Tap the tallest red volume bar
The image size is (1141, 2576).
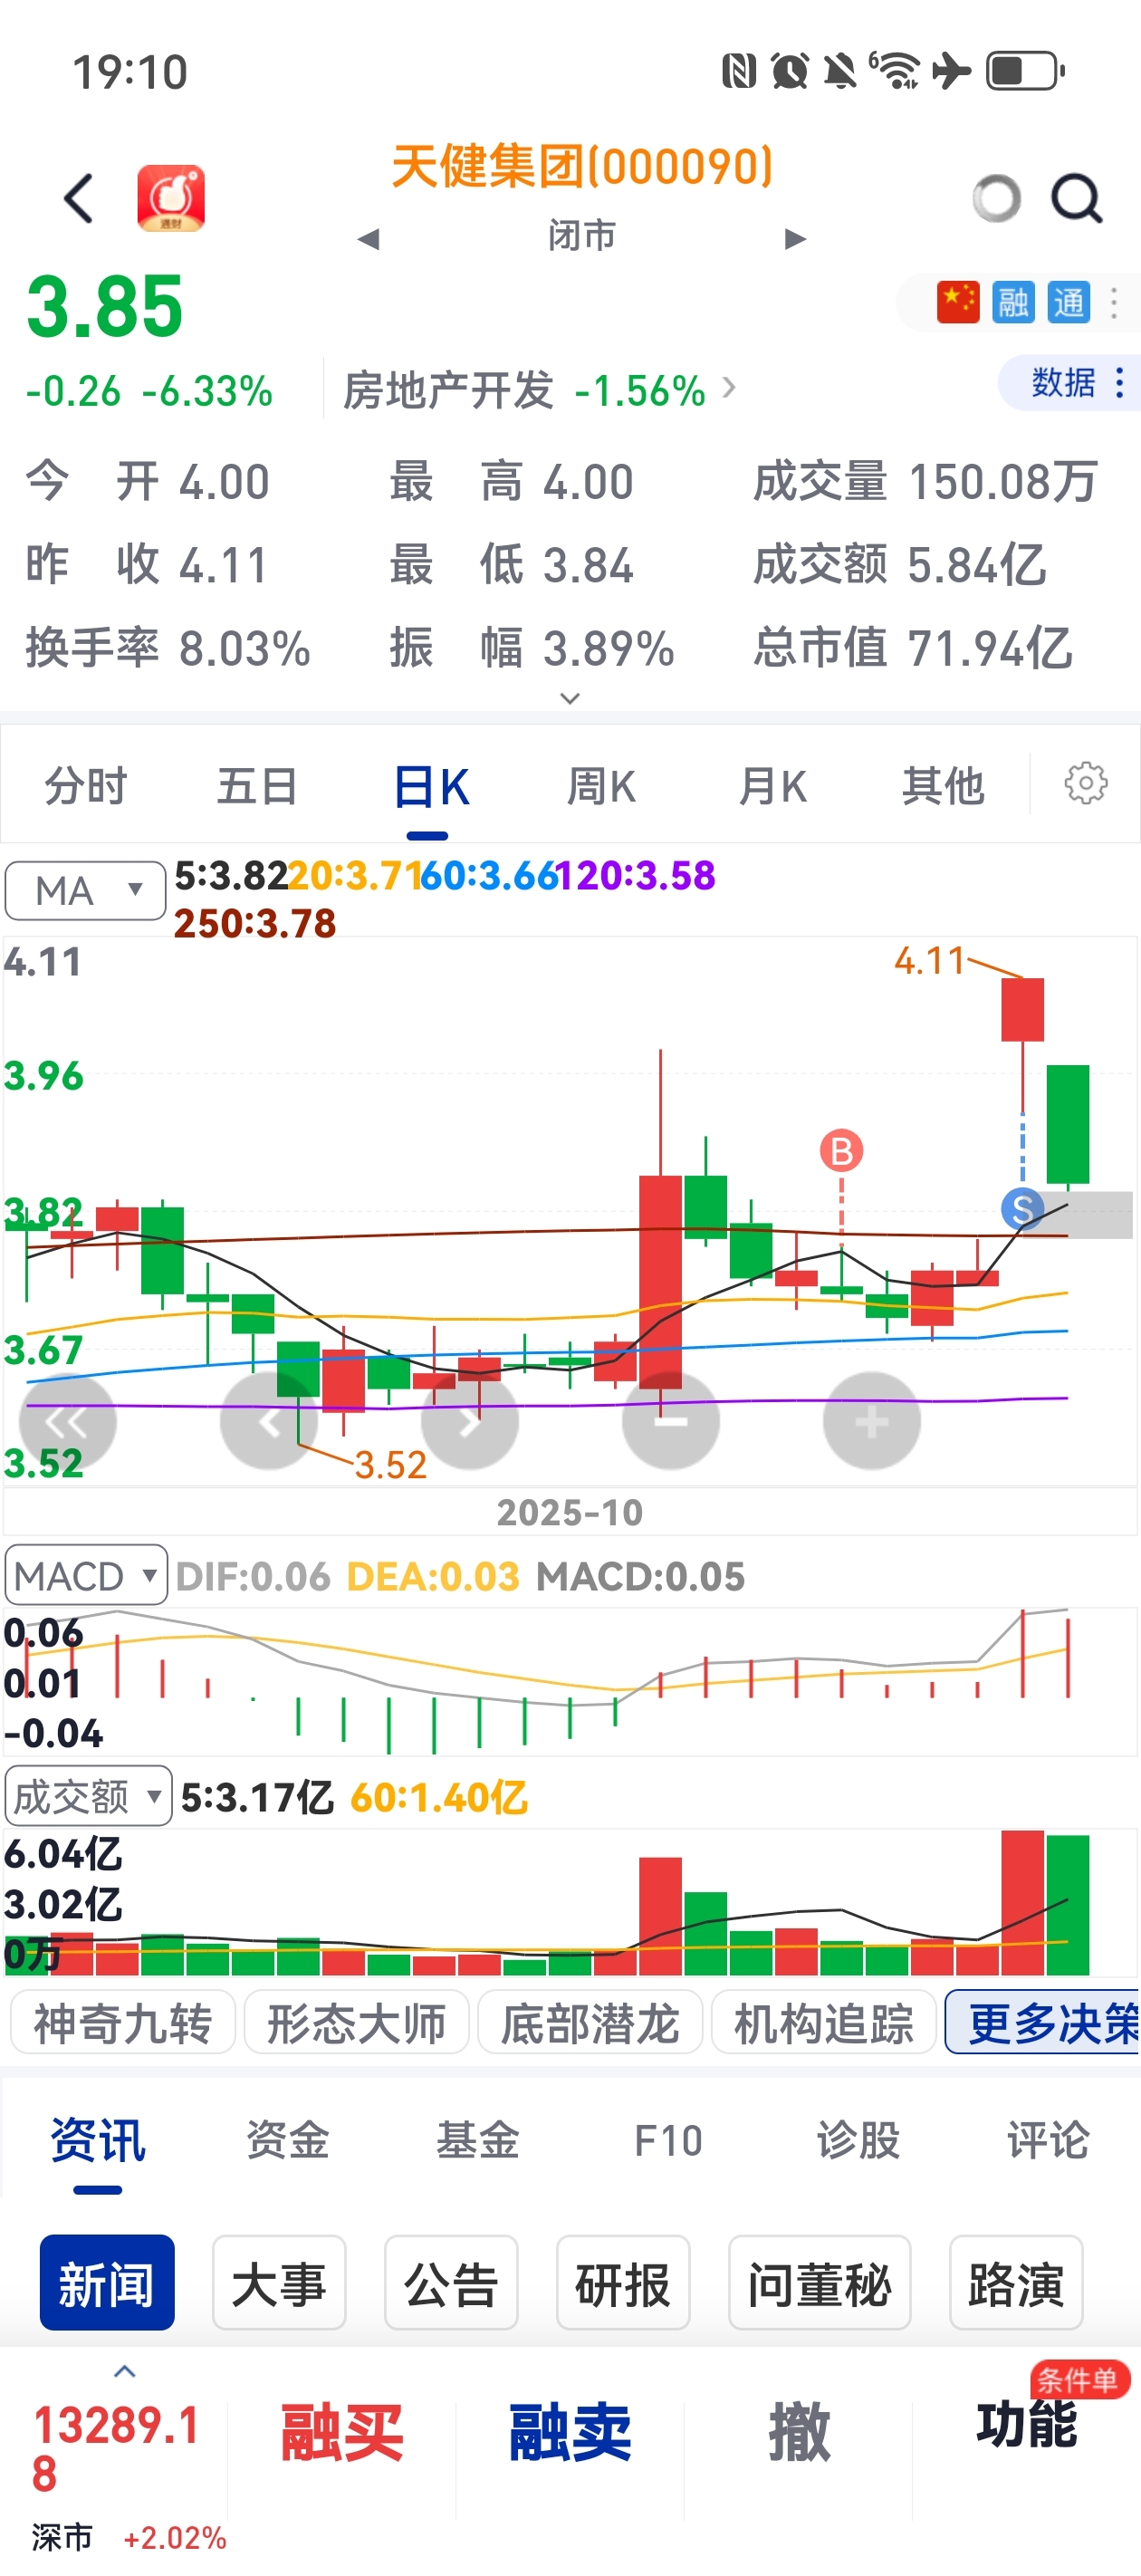pyautogui.click(x=1022, y=1902)
